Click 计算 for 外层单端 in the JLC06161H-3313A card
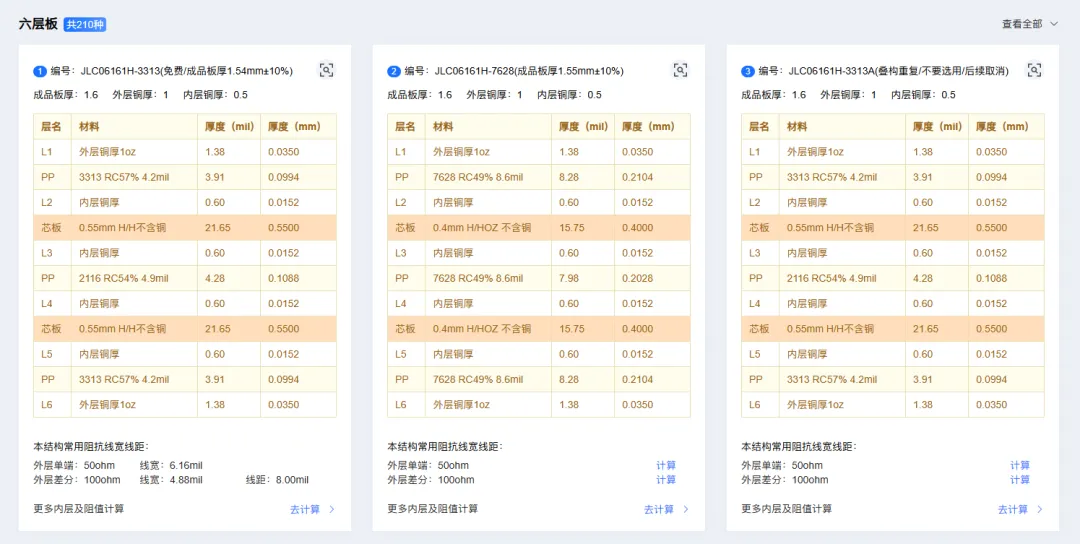Image resolution: width=1080 pixels, height=544 pixels. point(1020,465)
